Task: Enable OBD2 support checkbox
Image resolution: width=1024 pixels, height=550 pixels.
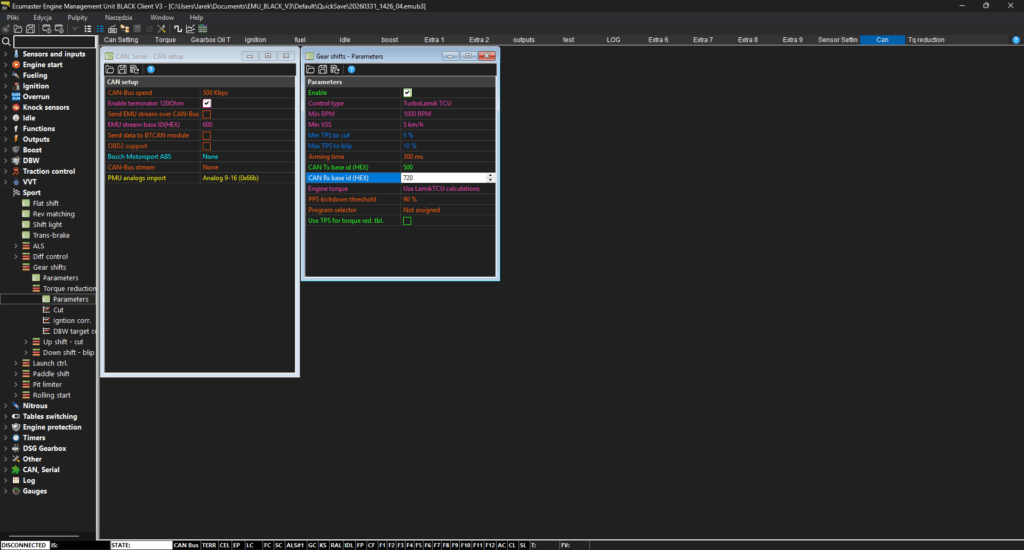Action: pos(207,146)
